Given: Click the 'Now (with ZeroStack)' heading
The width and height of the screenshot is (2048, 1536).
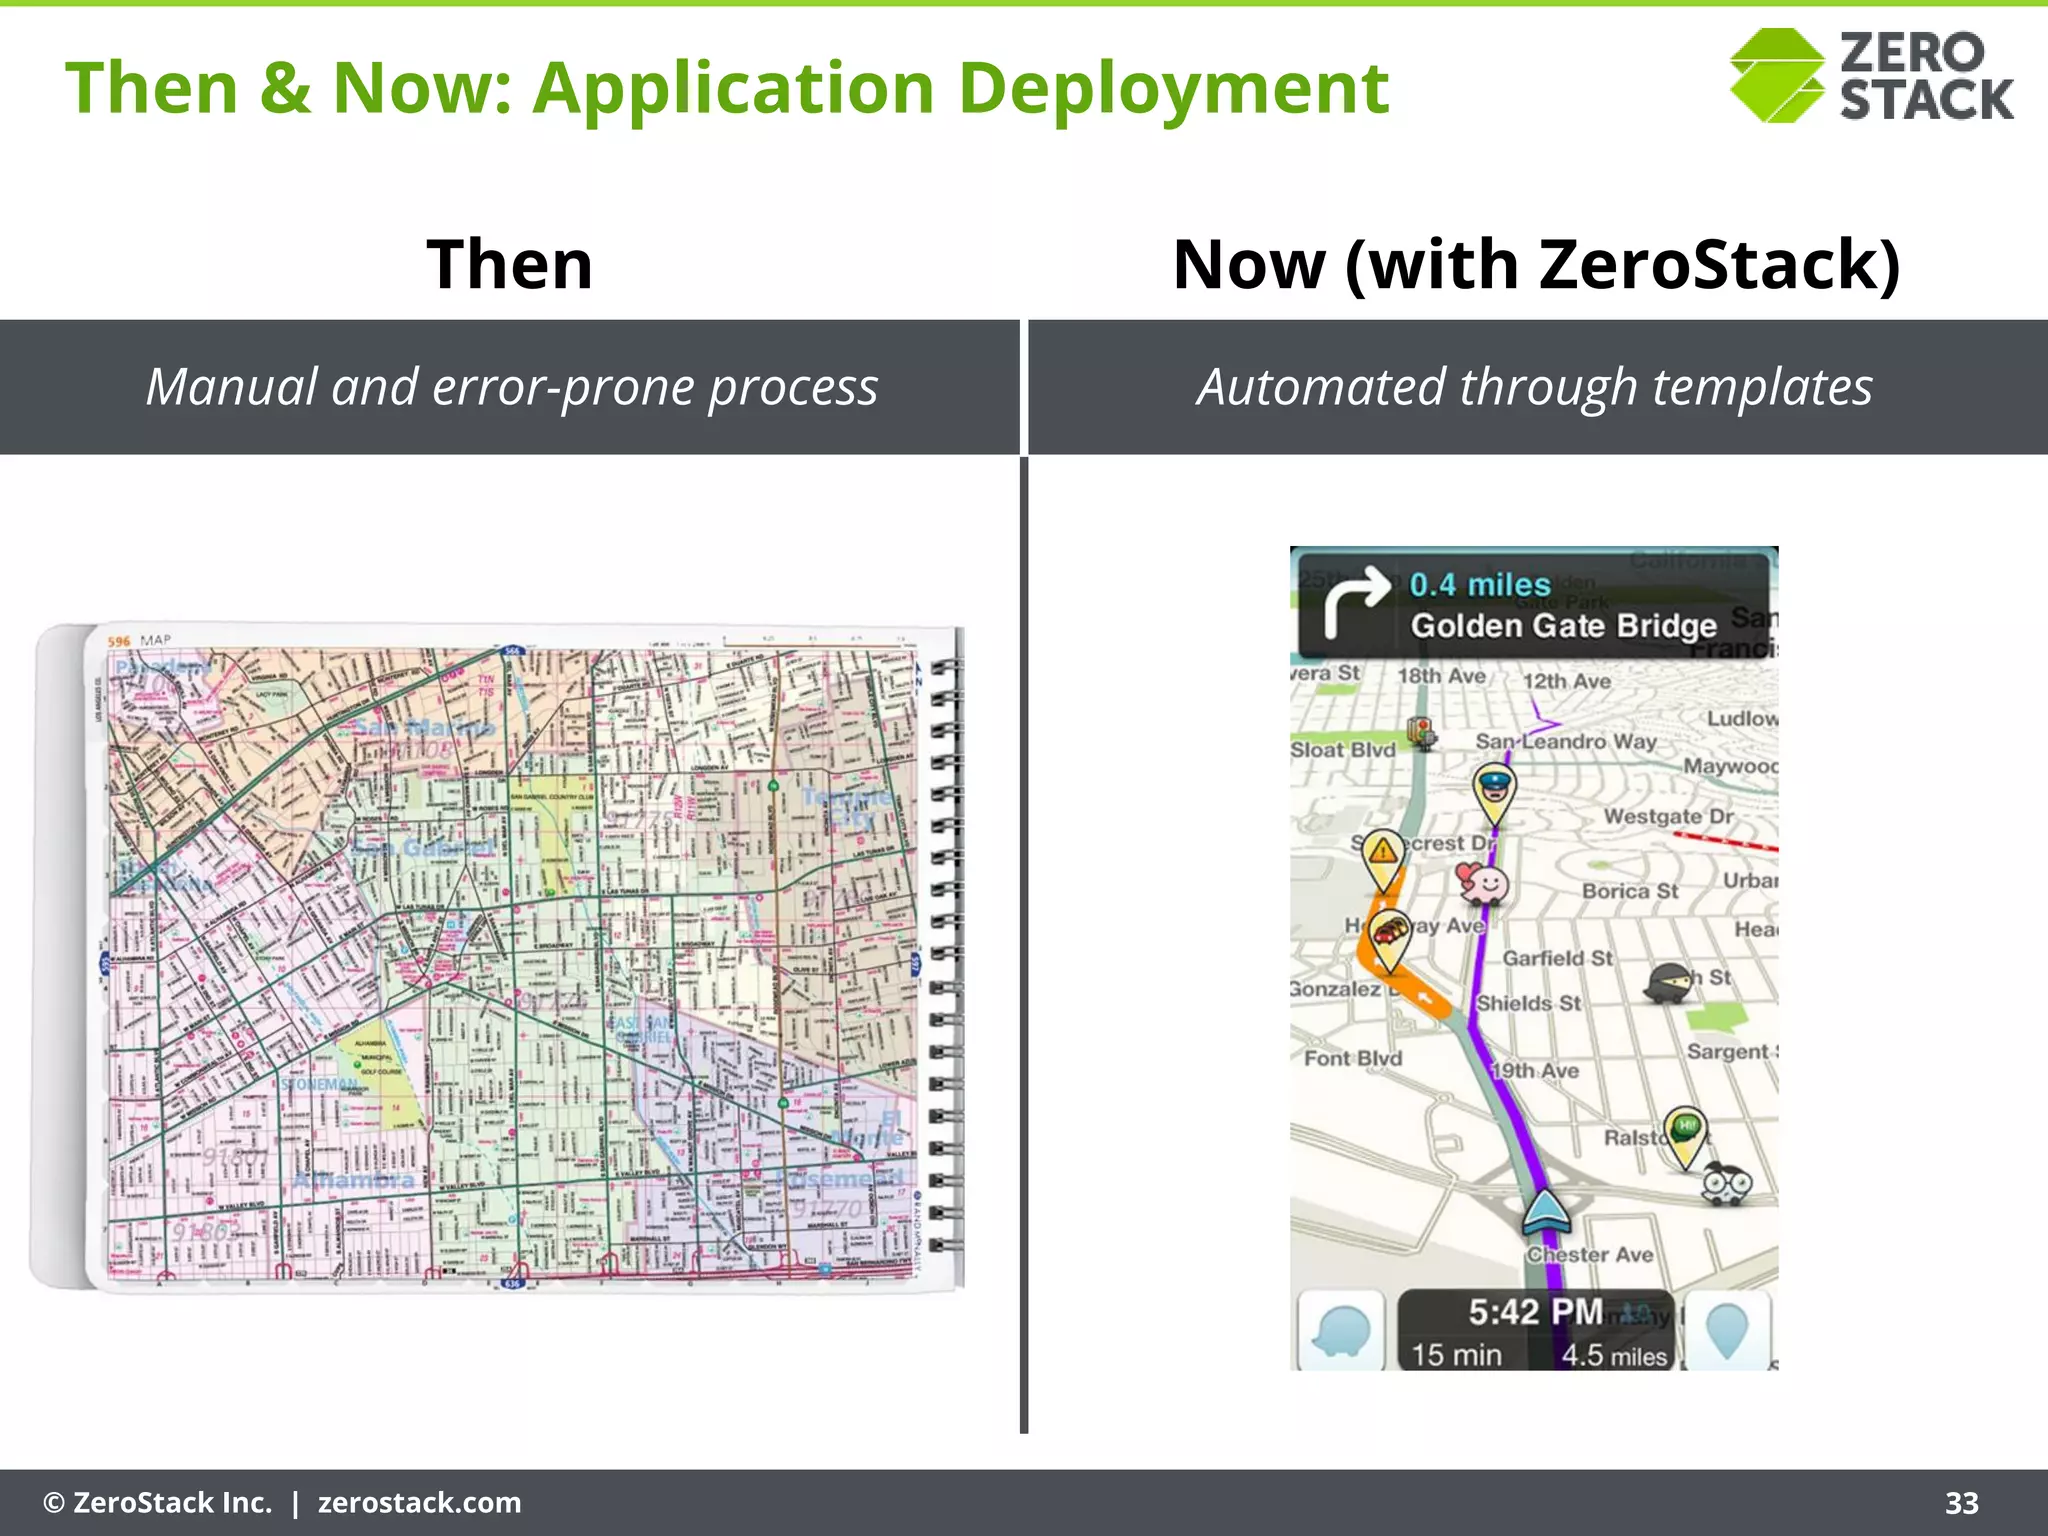Looking at the screenshot, I should coord(1536,266).
